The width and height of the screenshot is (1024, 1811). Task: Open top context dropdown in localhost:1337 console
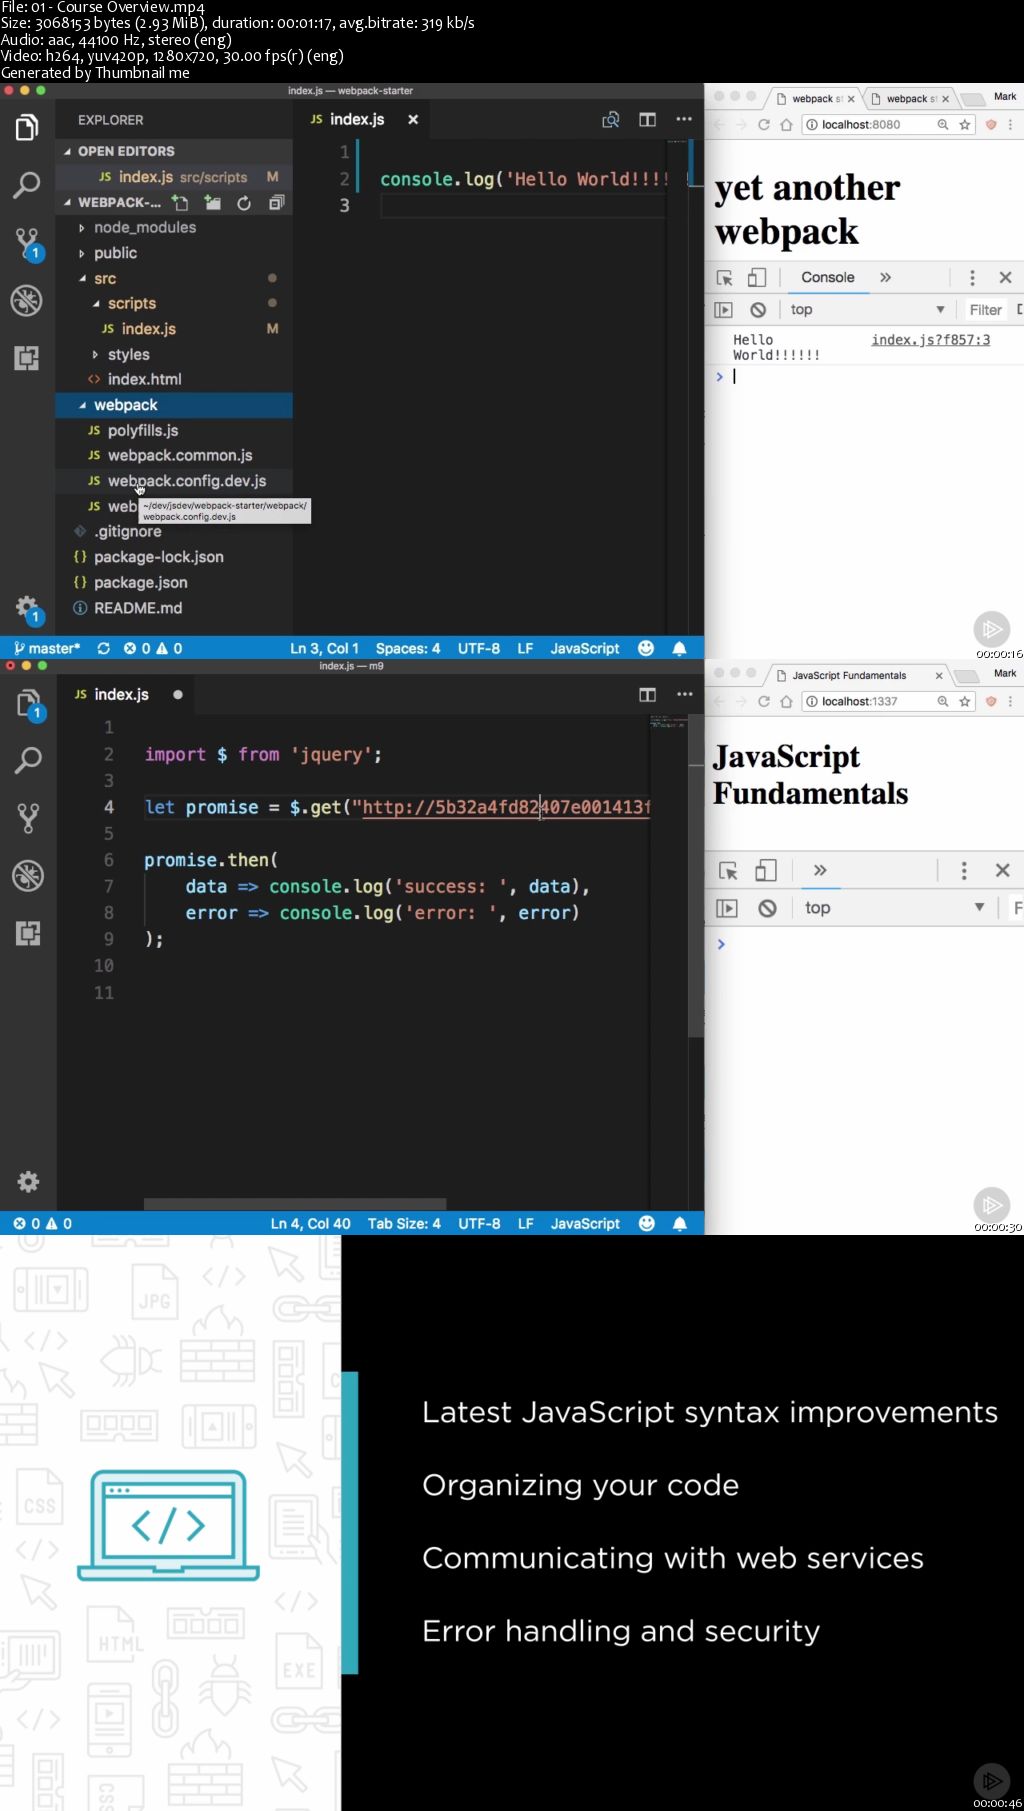click(x=894, y=908)
